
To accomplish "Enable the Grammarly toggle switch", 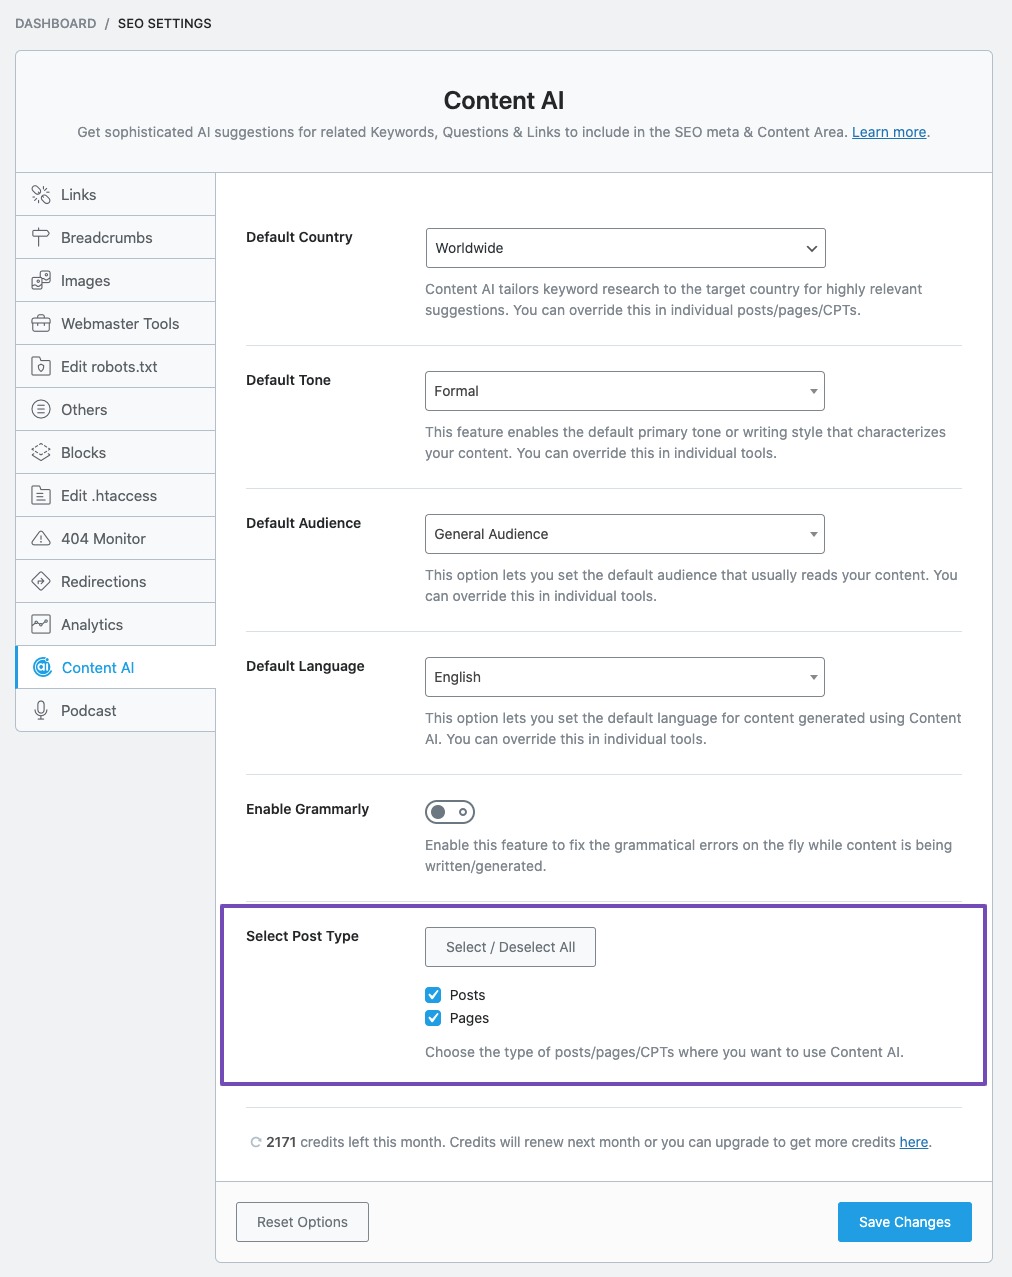I will 450,811.
